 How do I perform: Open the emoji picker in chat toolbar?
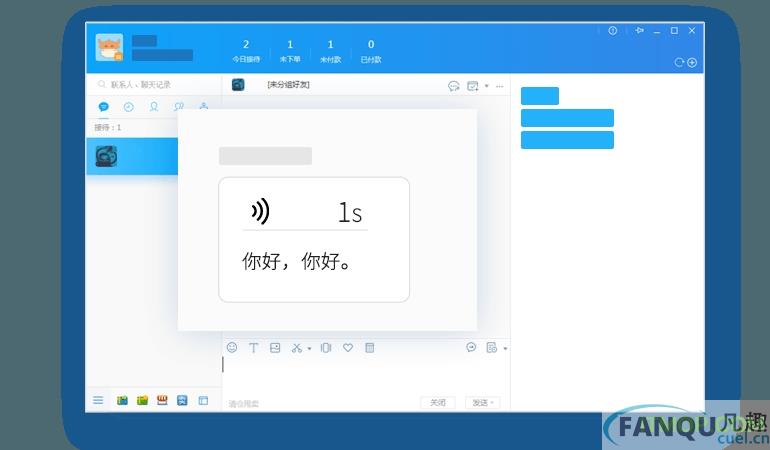point(232,348)
